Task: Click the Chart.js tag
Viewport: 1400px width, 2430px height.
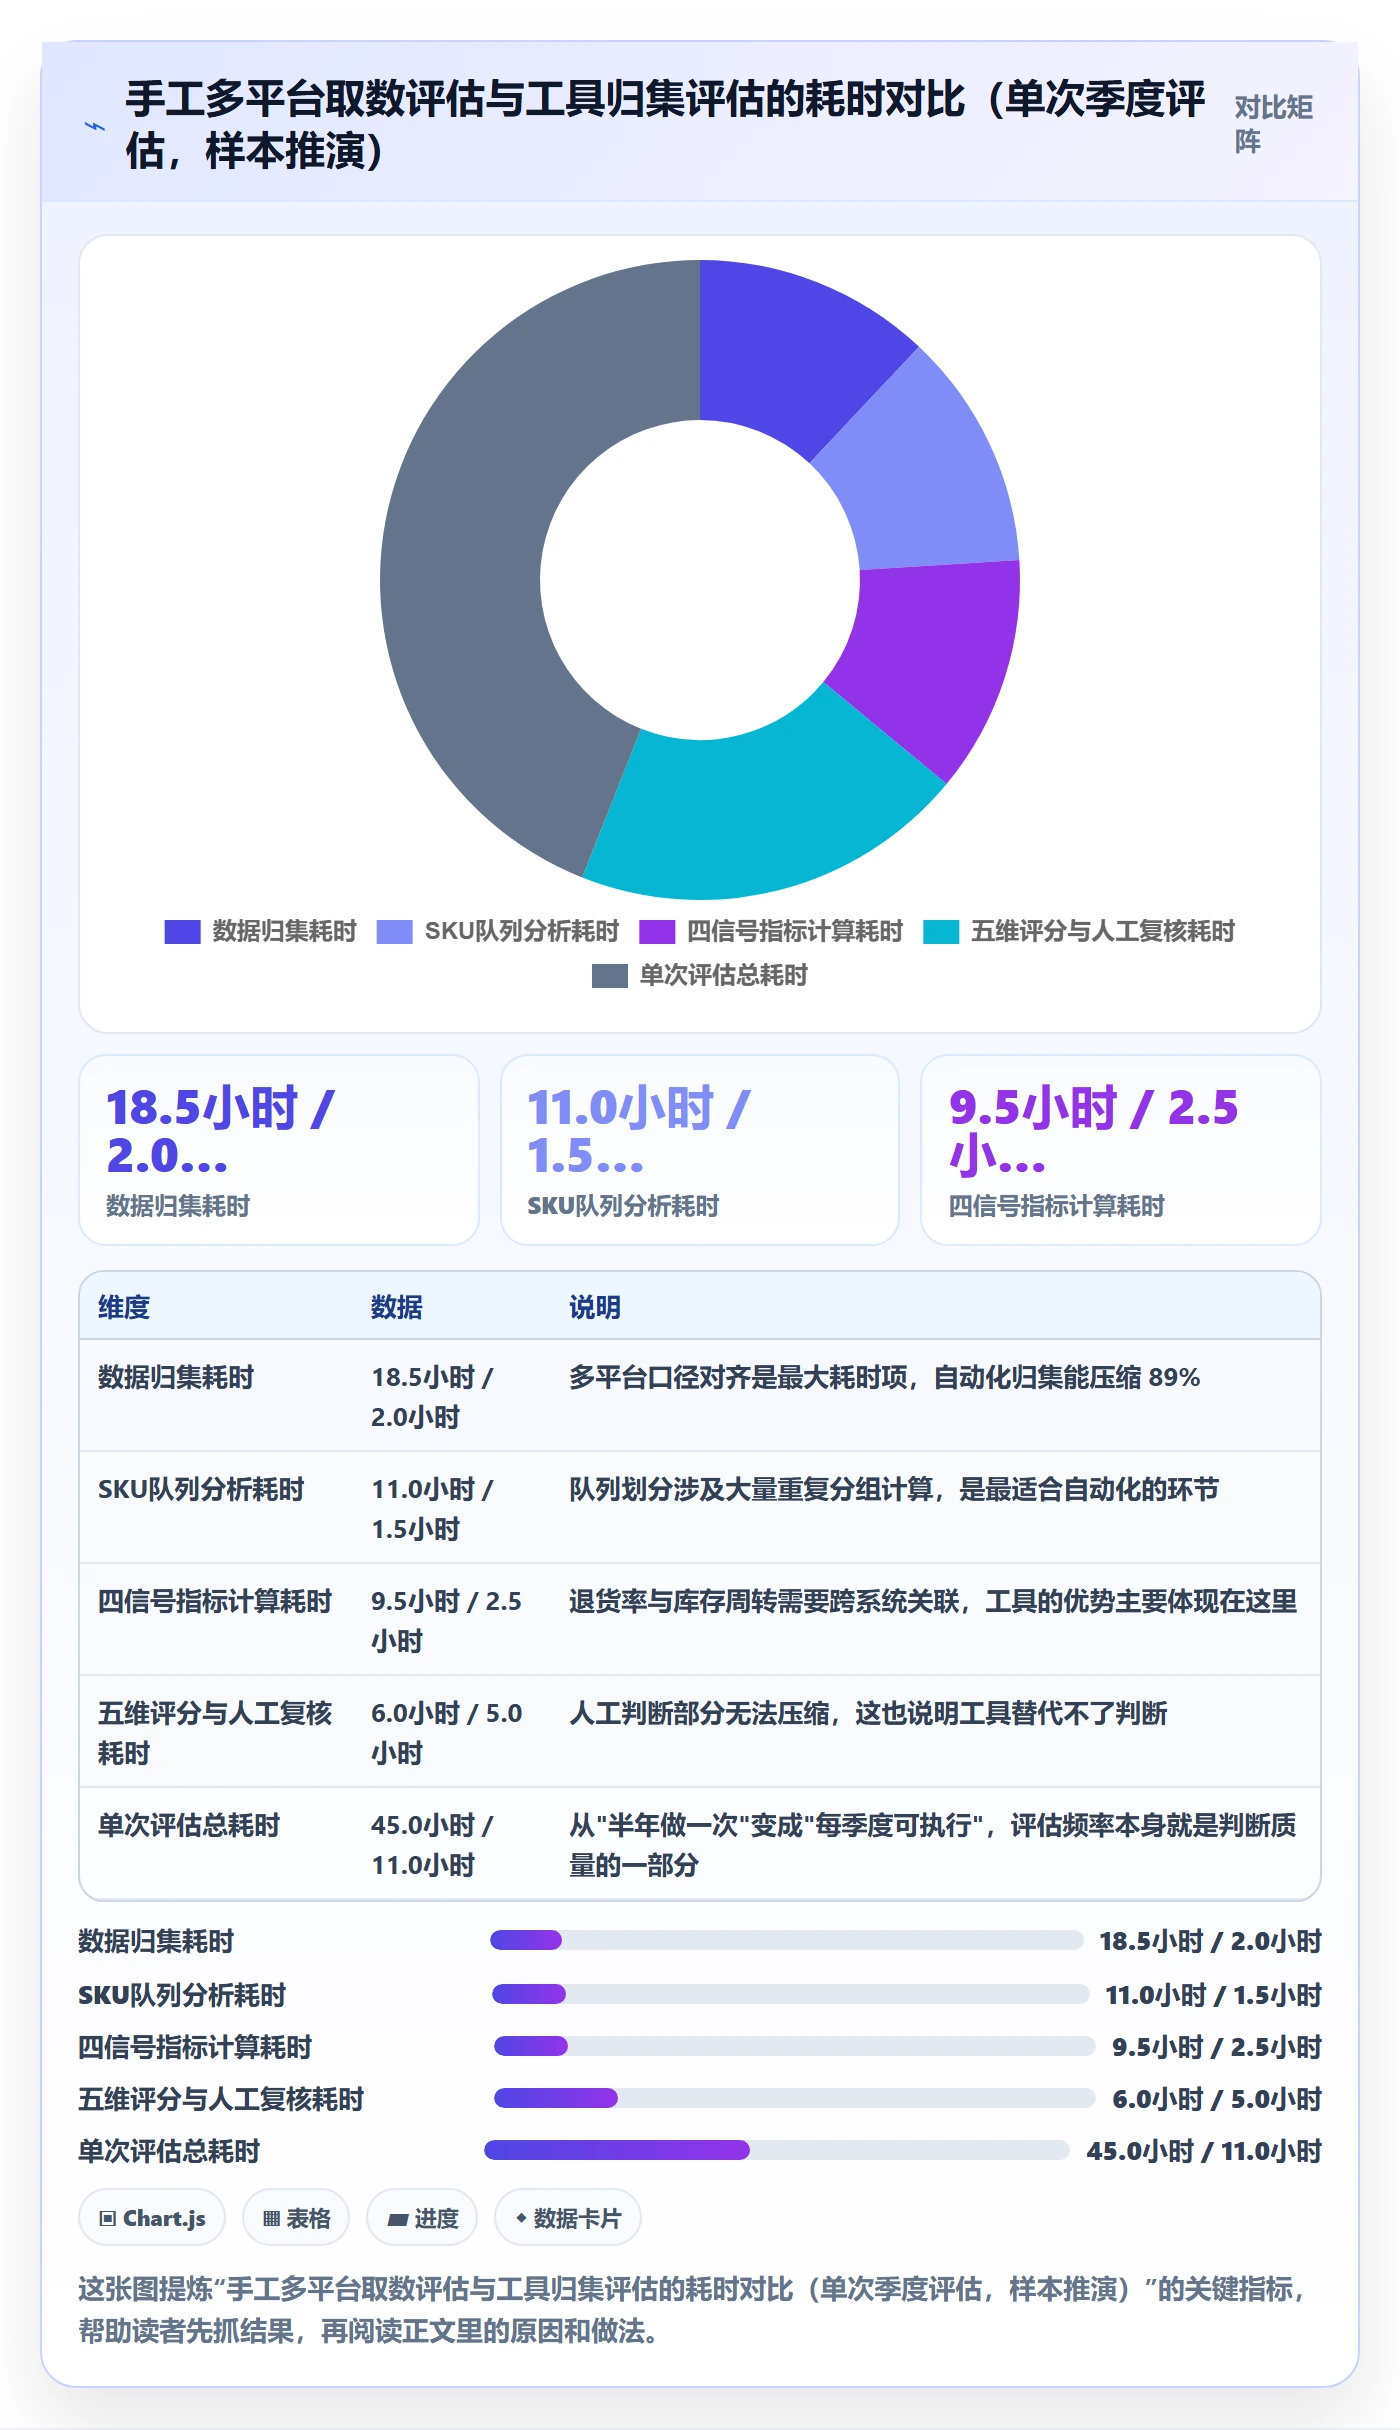Action: [x=152, y=2218]
